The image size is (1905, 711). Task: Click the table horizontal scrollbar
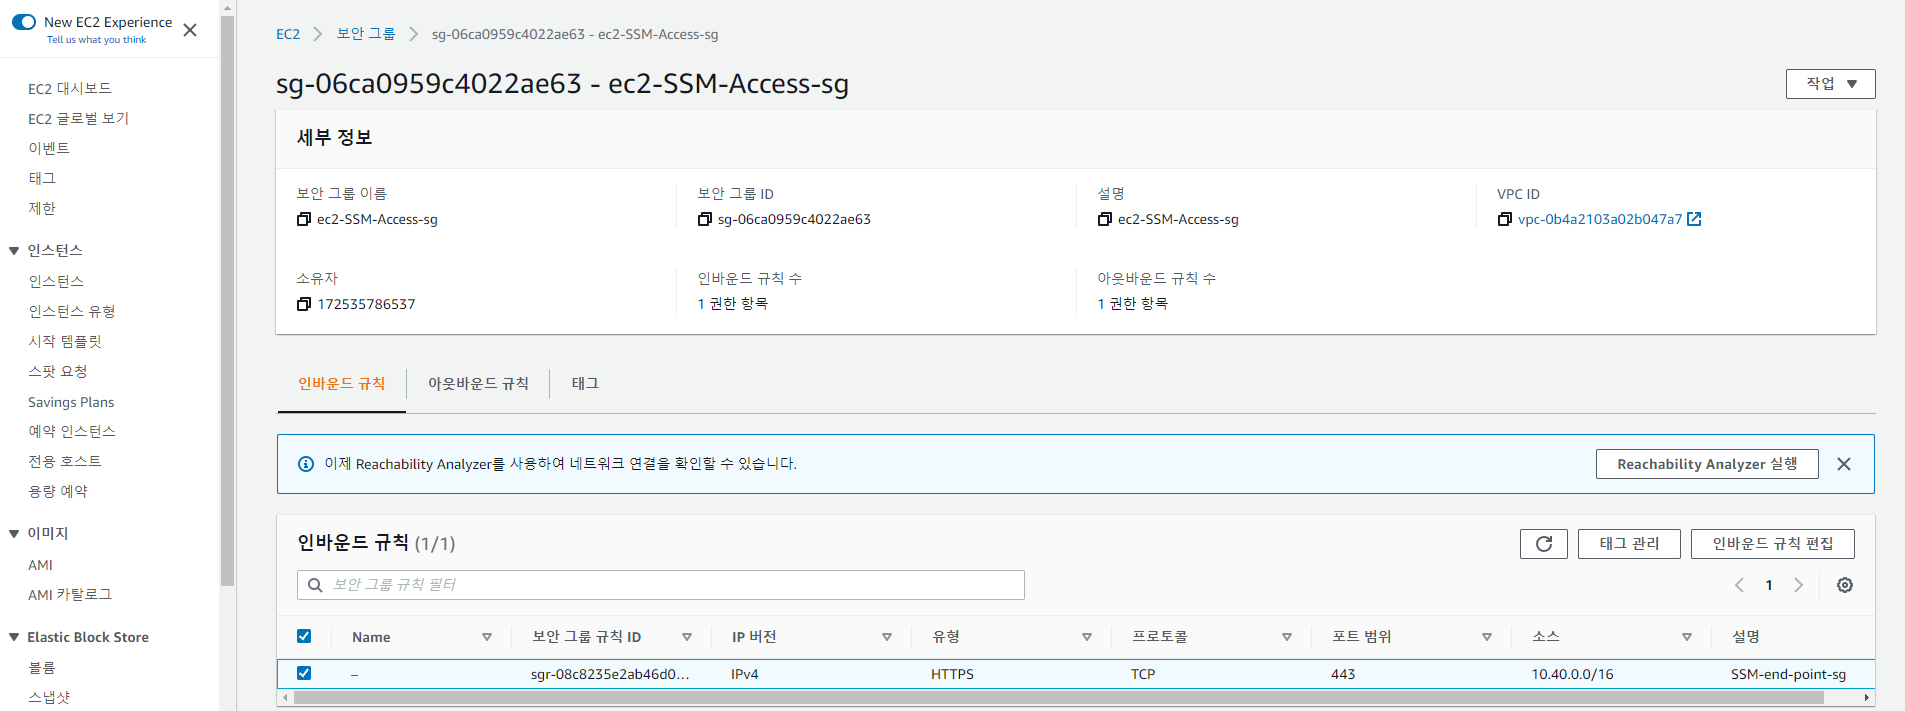1058,697
